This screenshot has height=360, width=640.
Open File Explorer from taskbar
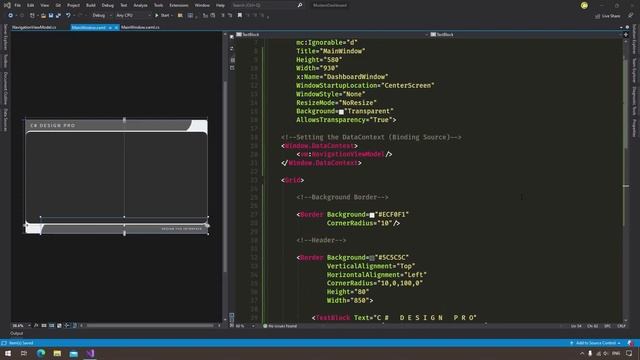pos(57,353)
